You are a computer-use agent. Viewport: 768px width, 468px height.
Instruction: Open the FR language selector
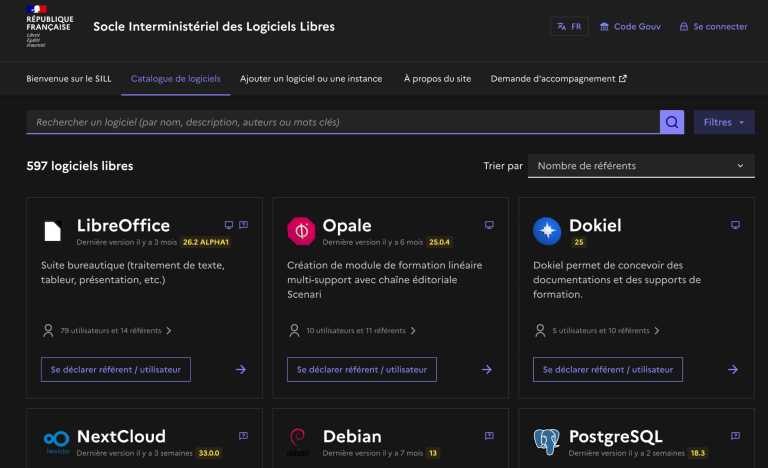569,27
